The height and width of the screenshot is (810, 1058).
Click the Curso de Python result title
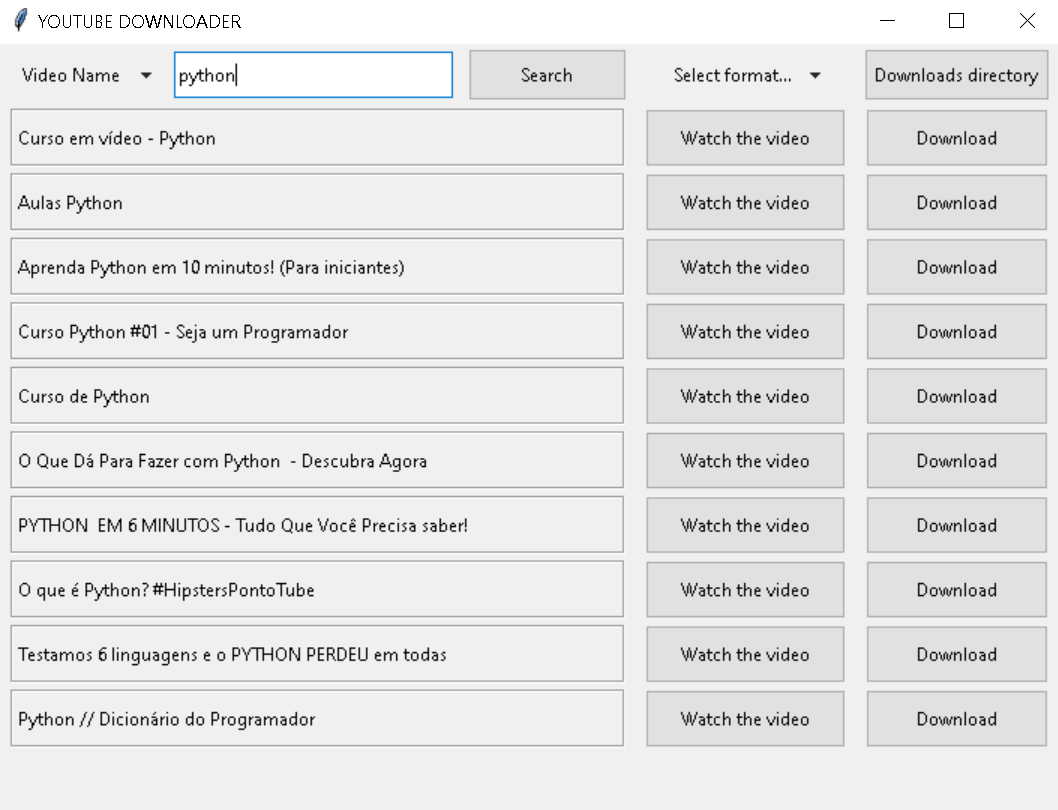[317, 396]
